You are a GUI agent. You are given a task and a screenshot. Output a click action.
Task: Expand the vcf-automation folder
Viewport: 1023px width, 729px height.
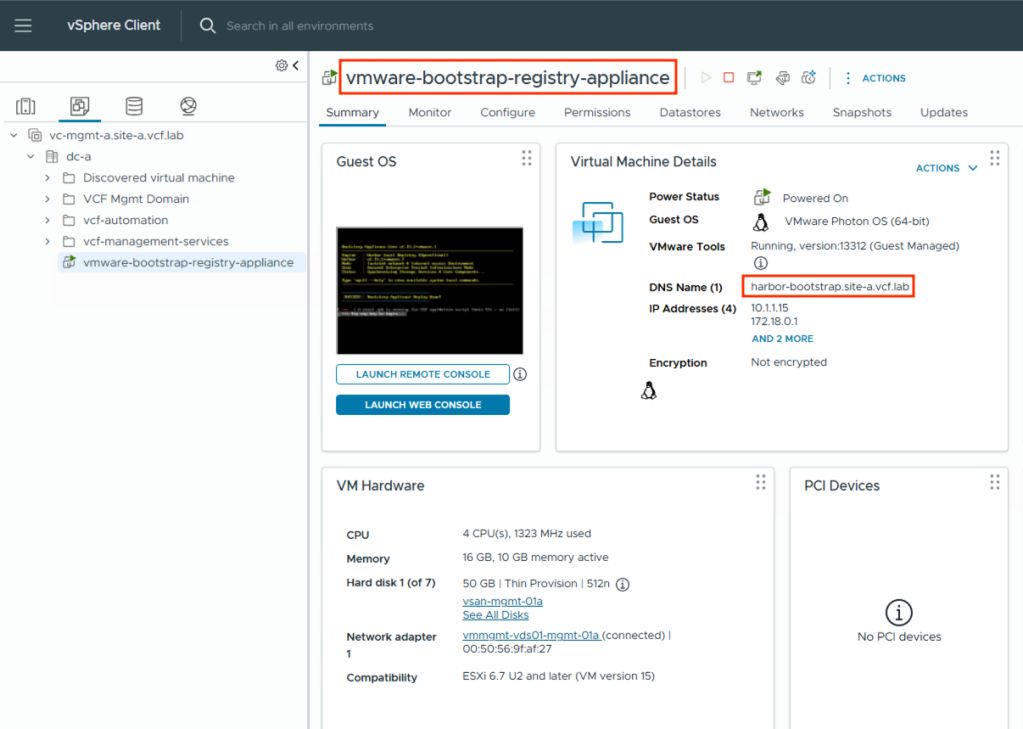(48, 220)
